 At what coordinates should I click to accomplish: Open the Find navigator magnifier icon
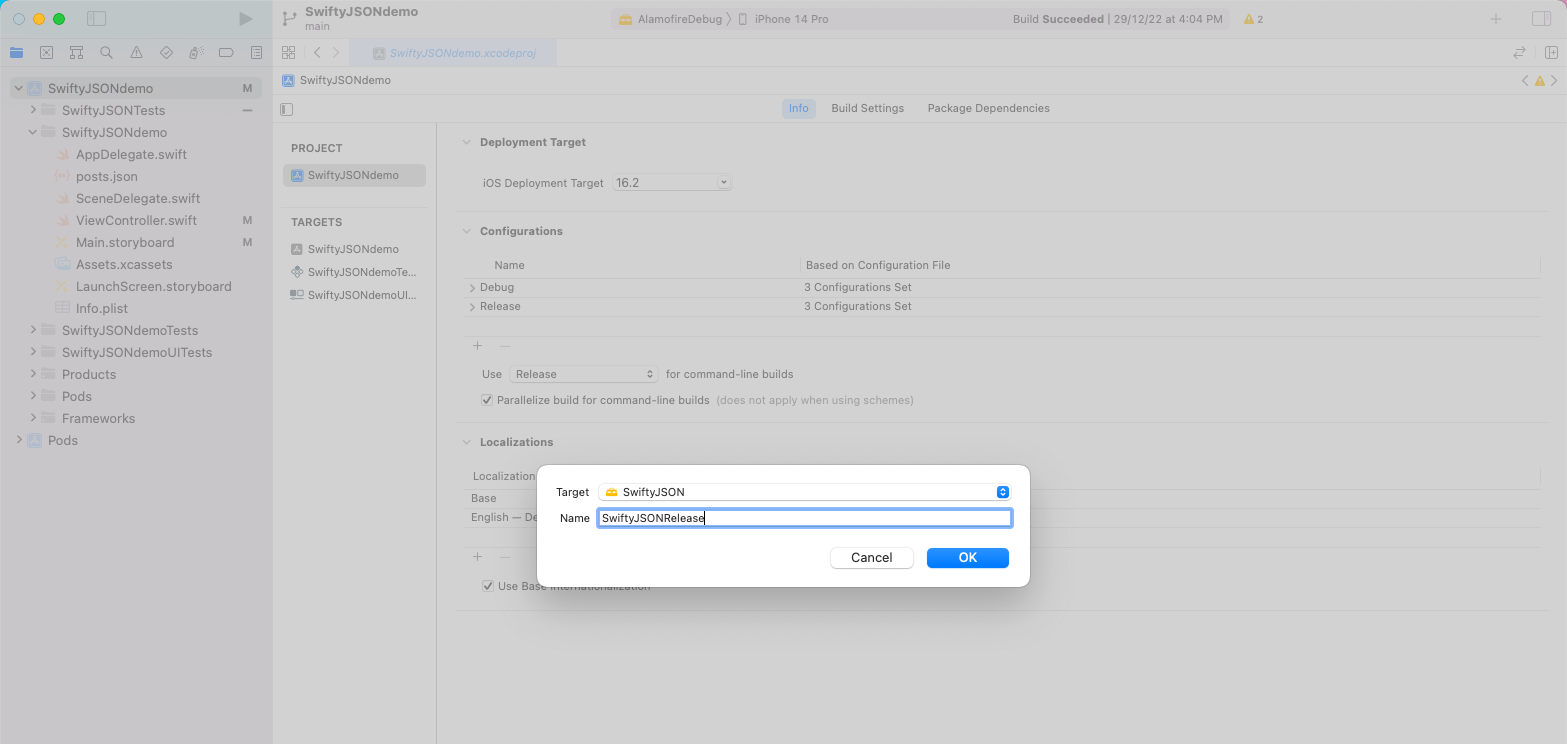(x=106, y=53)
